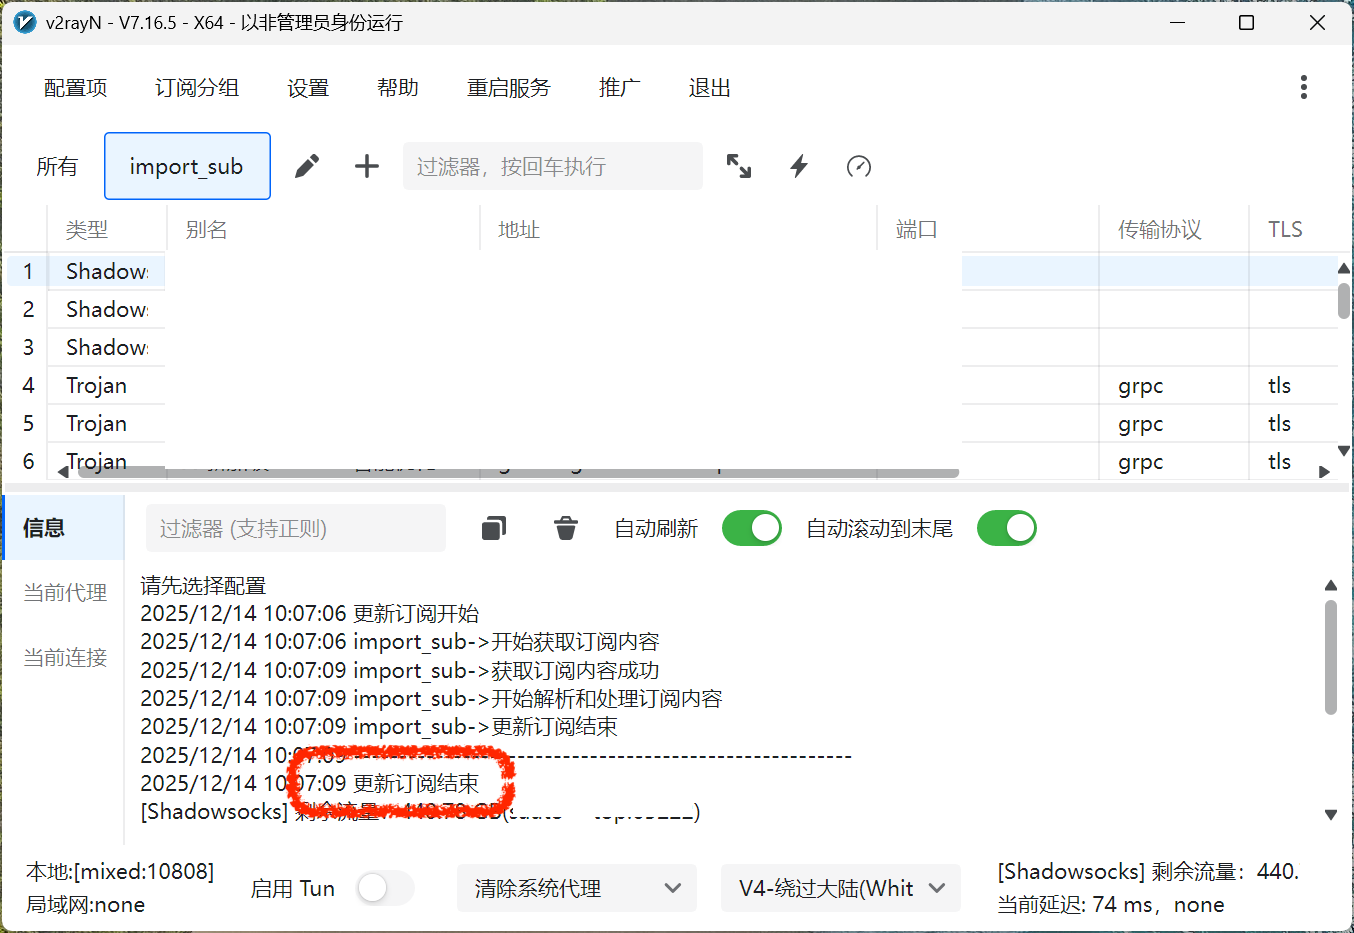The width and height of the screenshot is (1354, 933).
Task: Disable 自动刷新 auto refresh
Action: click(751, 528)
